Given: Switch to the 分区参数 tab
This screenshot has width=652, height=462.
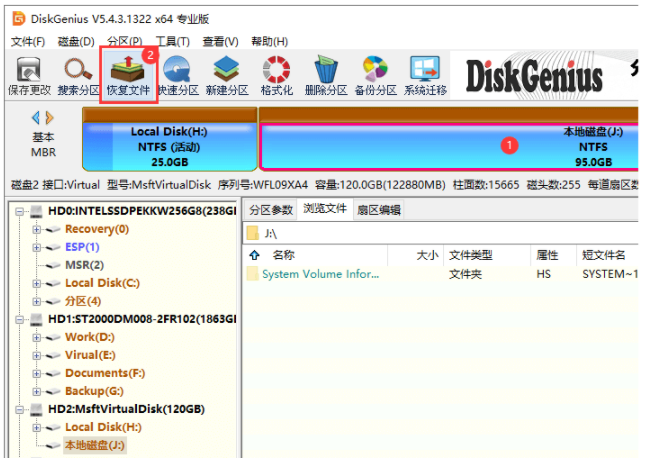Looking at the screenshot, I should click(271, 210).
